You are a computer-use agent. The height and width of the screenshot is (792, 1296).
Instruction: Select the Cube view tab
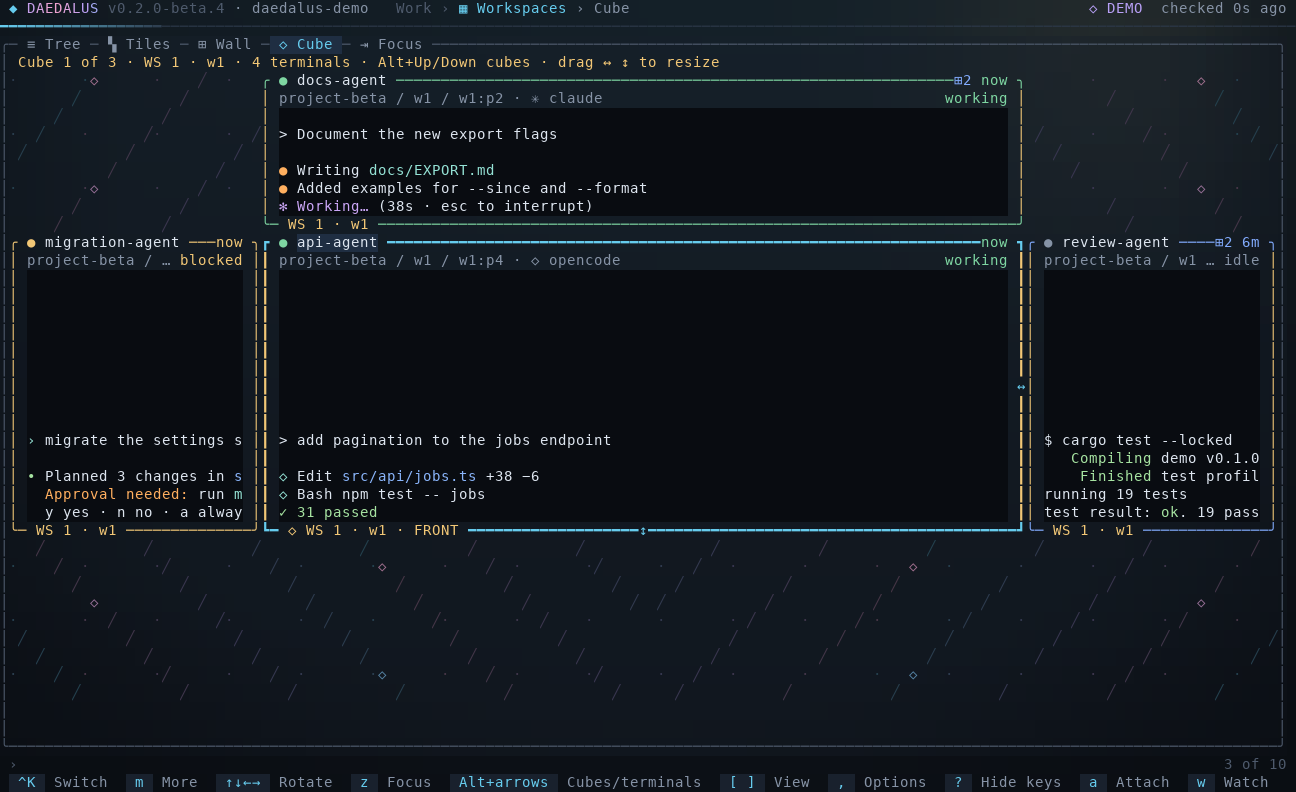(x=306, y=44)
